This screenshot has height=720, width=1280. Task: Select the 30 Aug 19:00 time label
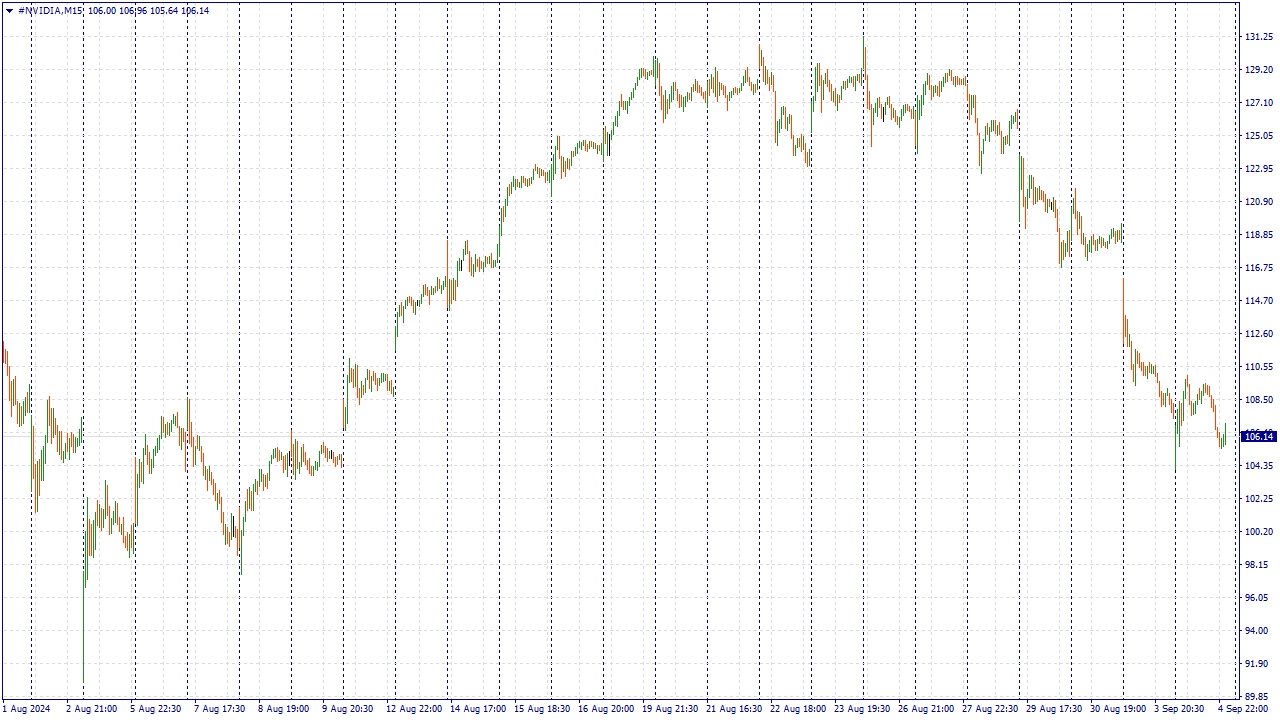1119,709
